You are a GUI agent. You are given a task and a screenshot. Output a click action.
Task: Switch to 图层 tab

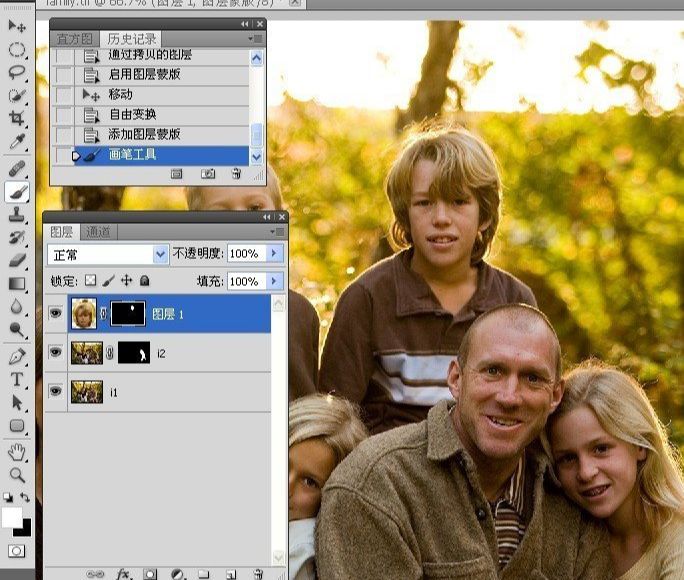pyautogui.click(x=62, y=232)
